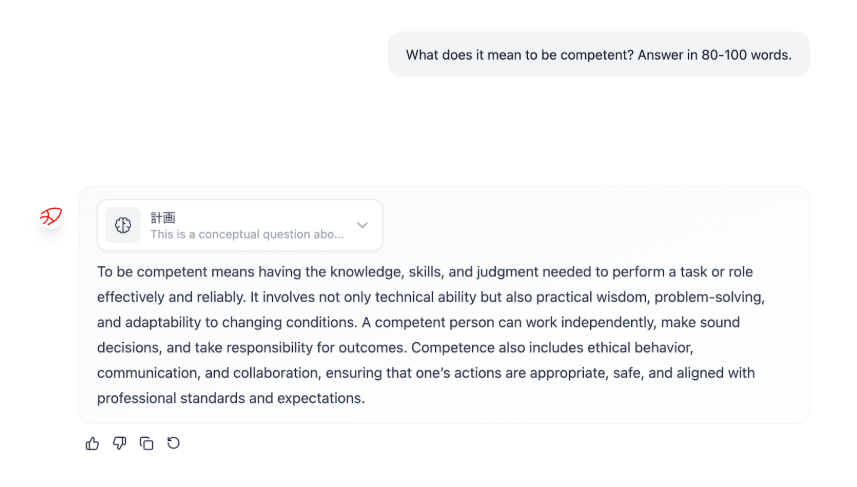
Task: Click the red assistant avatar logo
Action: [x=51, y=216]
